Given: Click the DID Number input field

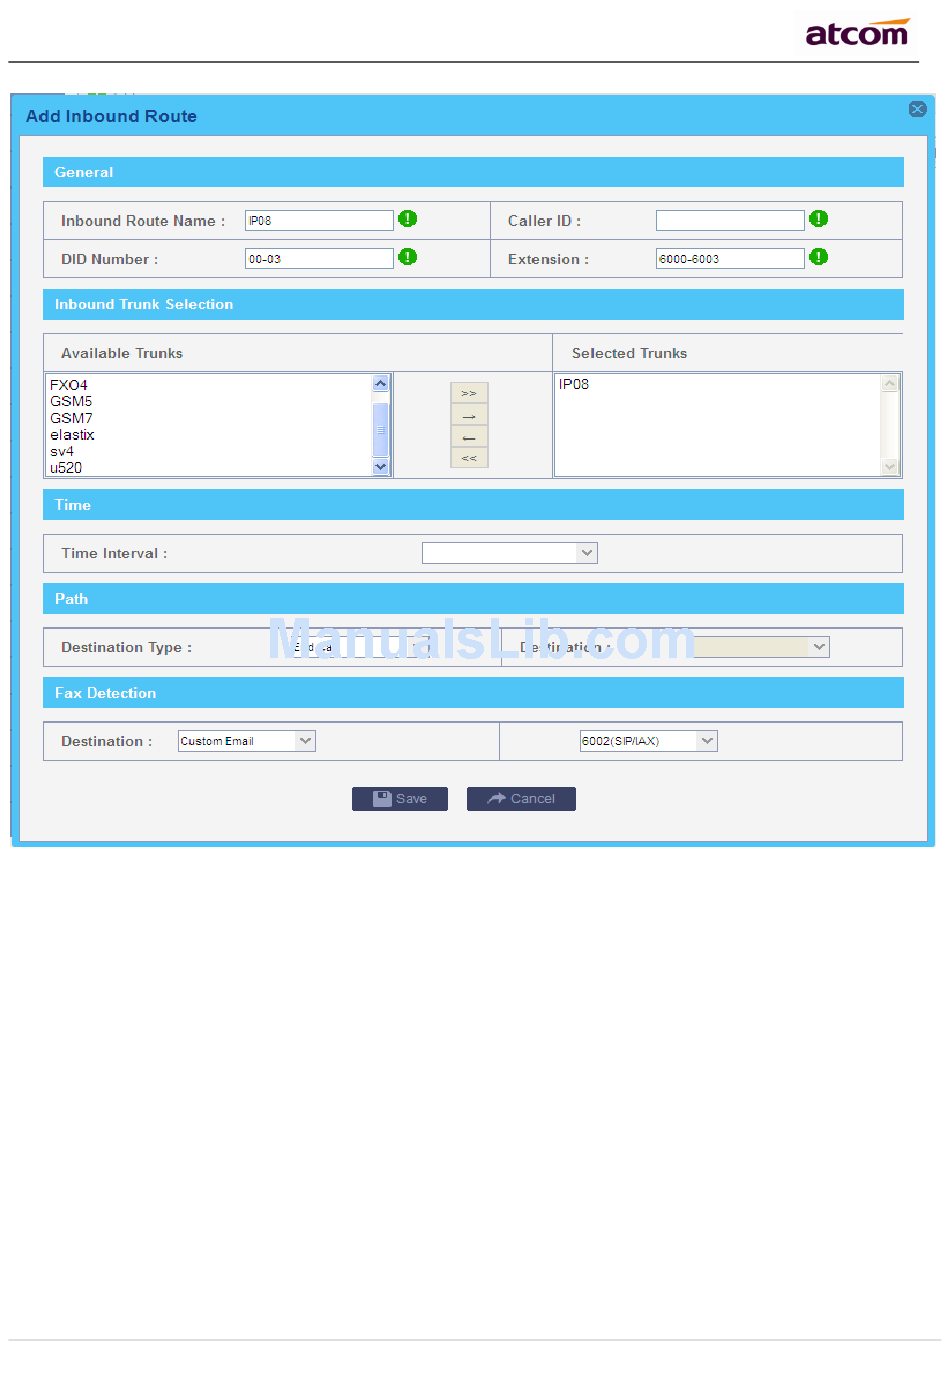Looking at the screenshot, I should click(x=320, y=258).
